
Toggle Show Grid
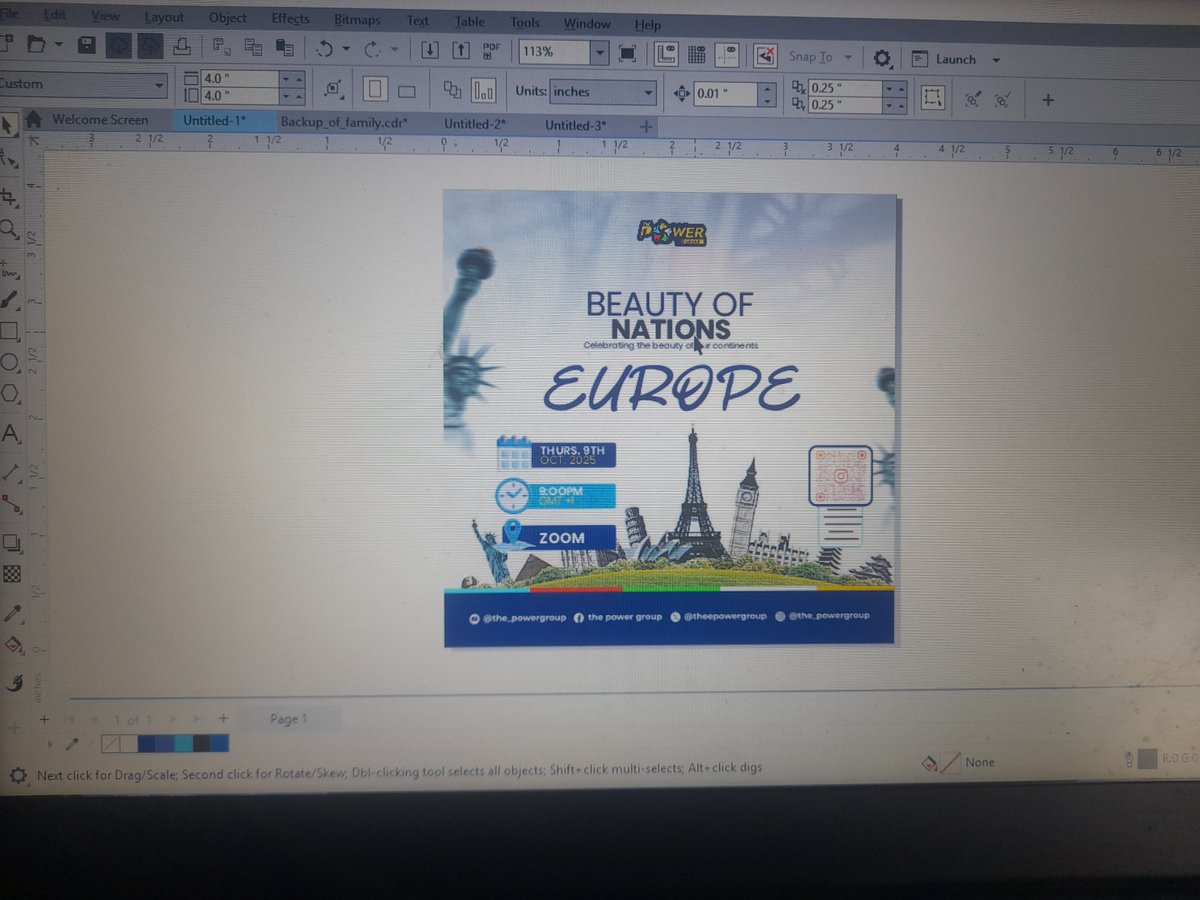[x=697, y=55]
